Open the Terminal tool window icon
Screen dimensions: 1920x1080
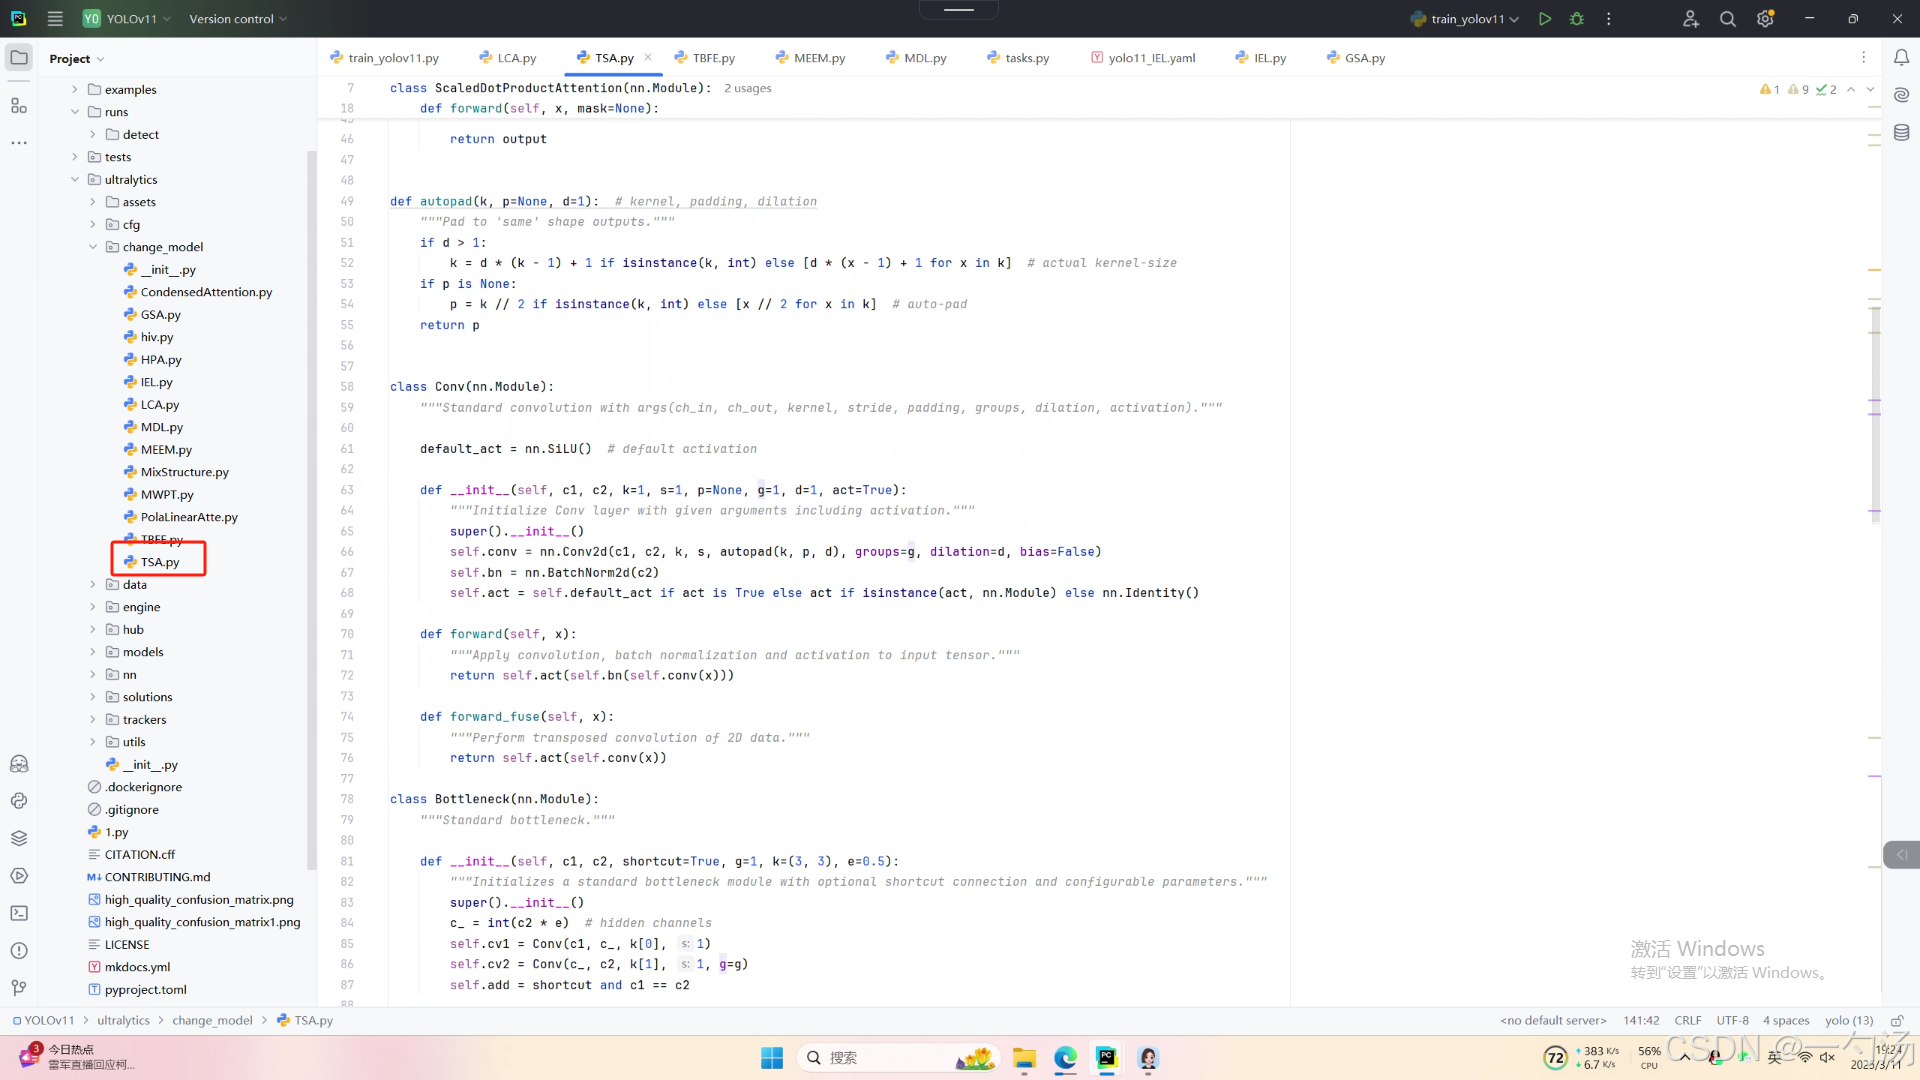coord(19,913)
